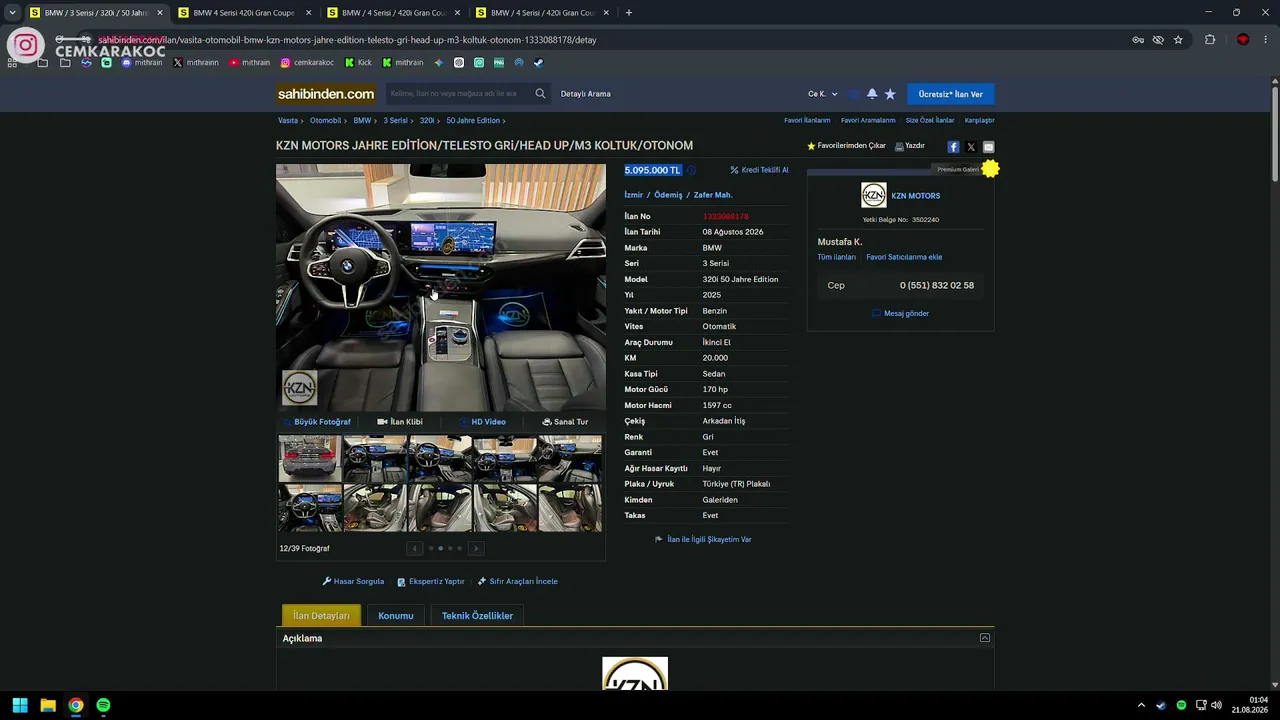Show previous thumbnail page arrow
This screenshot has width=1280, height=720.
click(414, 548)
